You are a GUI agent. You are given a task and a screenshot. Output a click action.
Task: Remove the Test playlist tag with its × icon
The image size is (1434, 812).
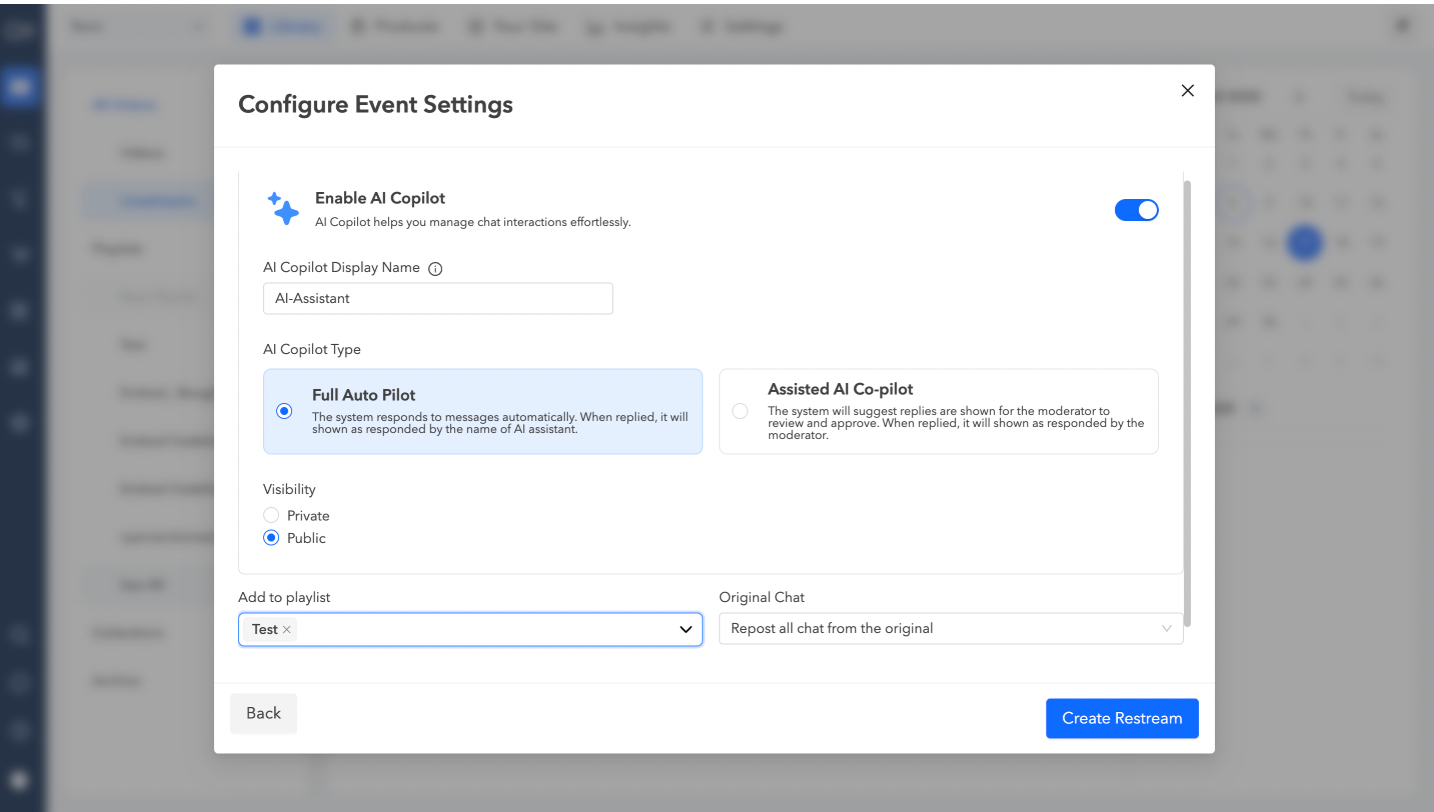[285, 629]
